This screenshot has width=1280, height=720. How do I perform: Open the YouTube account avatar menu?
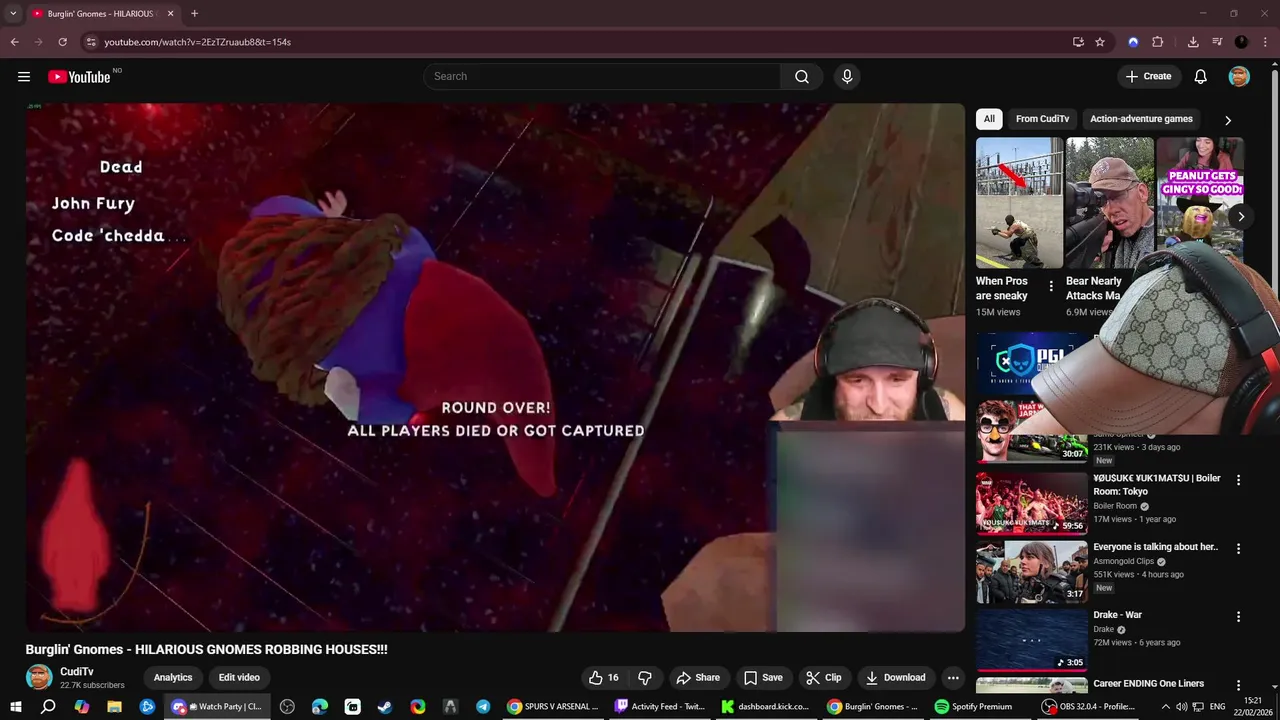[1239, 77]
